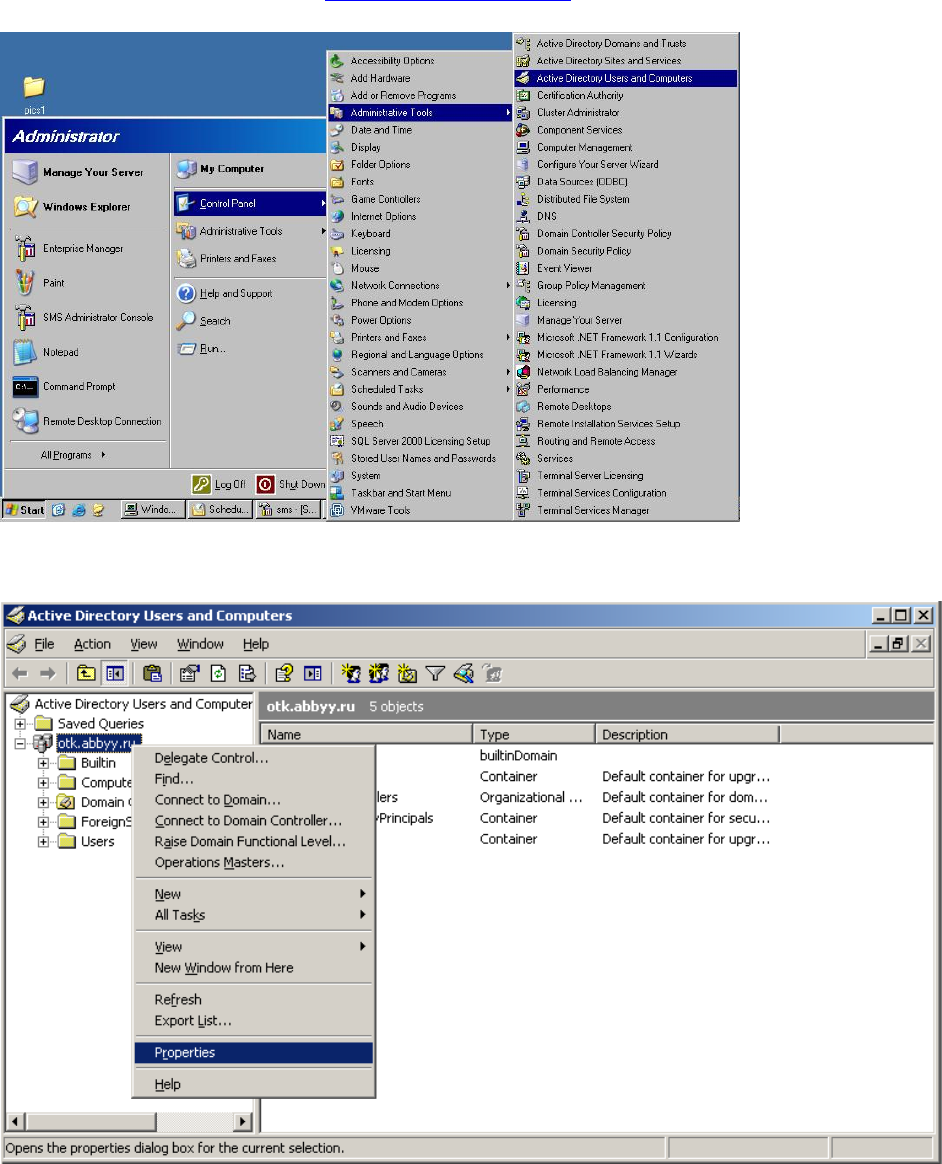
Task: Click the Up one level toolbar icon
Action: (x=86, y=673)
